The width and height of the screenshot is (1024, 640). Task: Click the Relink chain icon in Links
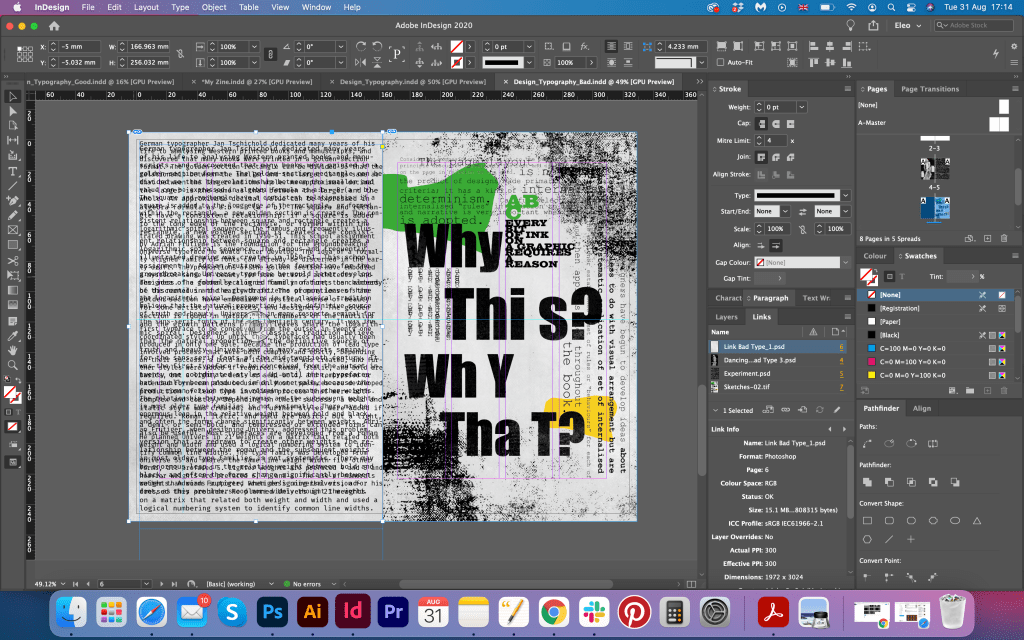pyautogui.click(x=785, y=409)
